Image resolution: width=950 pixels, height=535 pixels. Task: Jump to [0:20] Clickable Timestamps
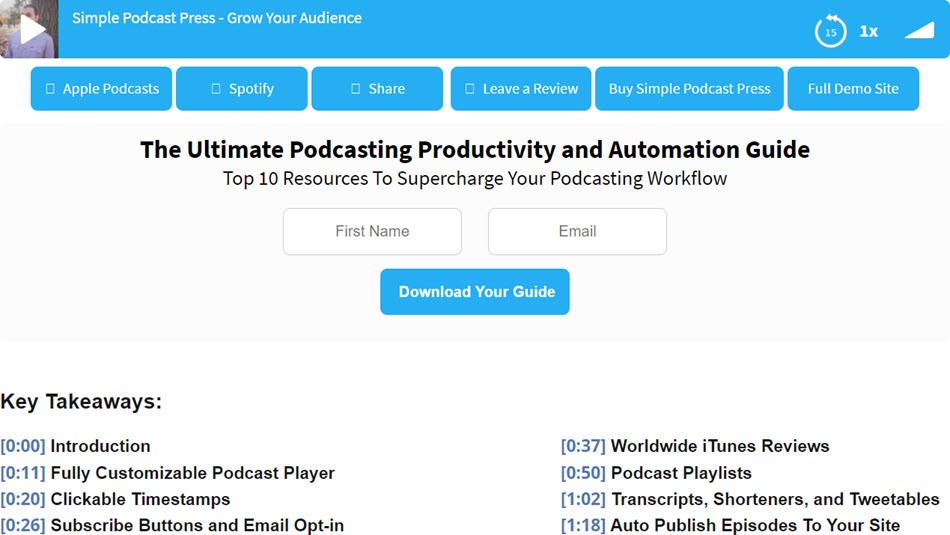(x=22, y=499)
